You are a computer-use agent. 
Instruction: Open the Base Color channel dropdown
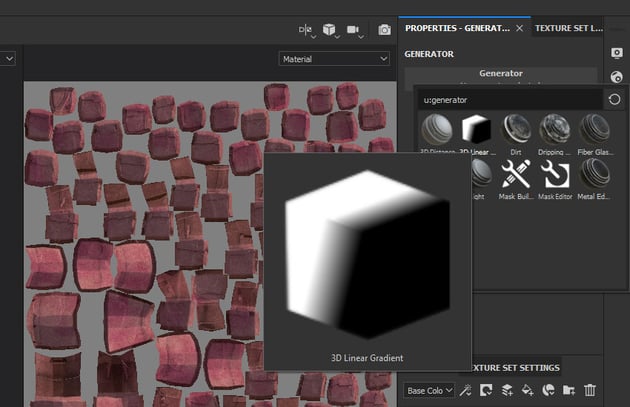click(x=430, y=390)
